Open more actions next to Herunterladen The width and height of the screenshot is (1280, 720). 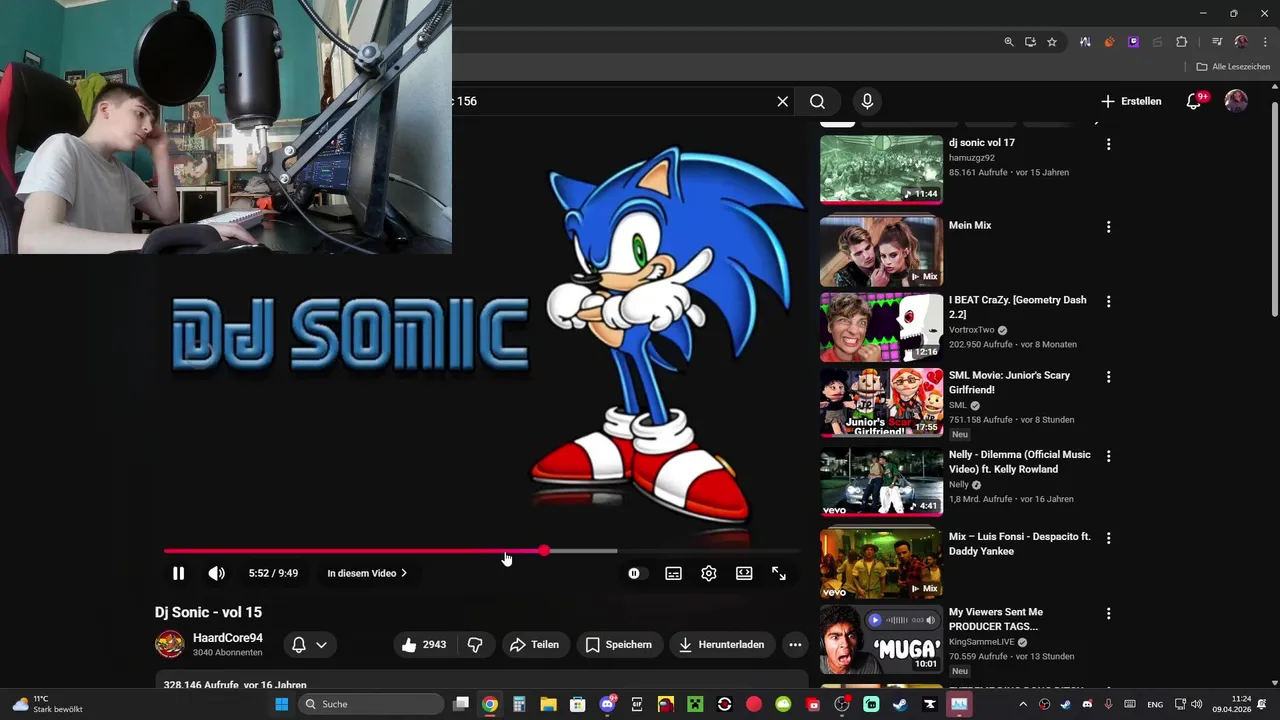795,645
